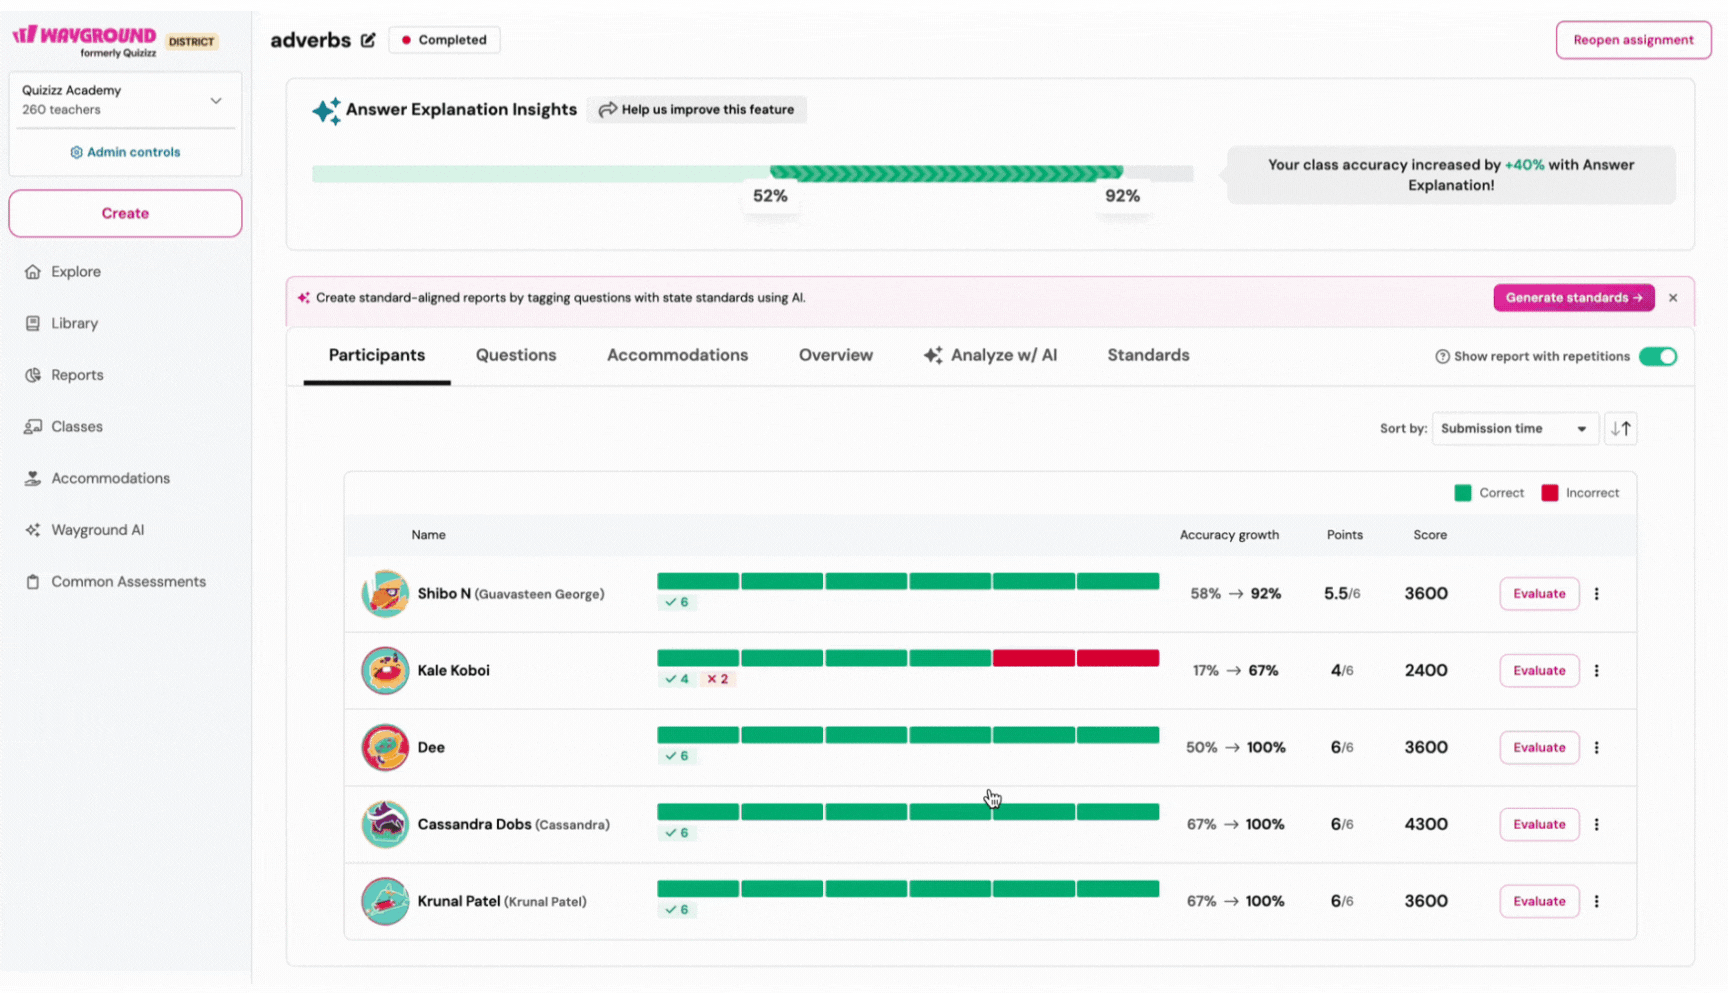Viewport: 1728px width, 993px height.
Task: Toggle Show report with repetitions switch
Action: [1658, 357]
